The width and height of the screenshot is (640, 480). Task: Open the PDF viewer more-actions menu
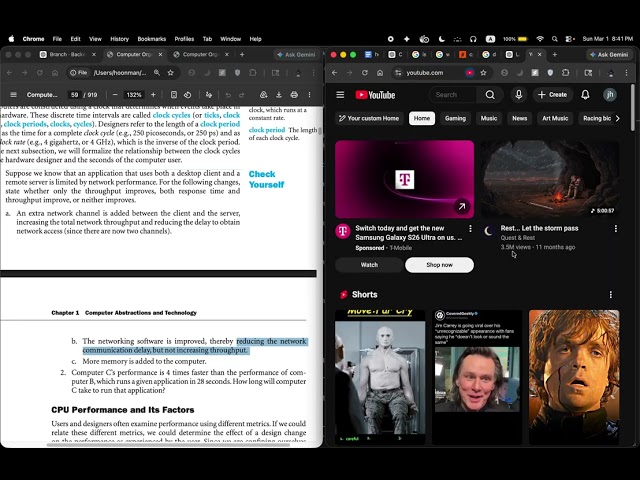(309, 95)
